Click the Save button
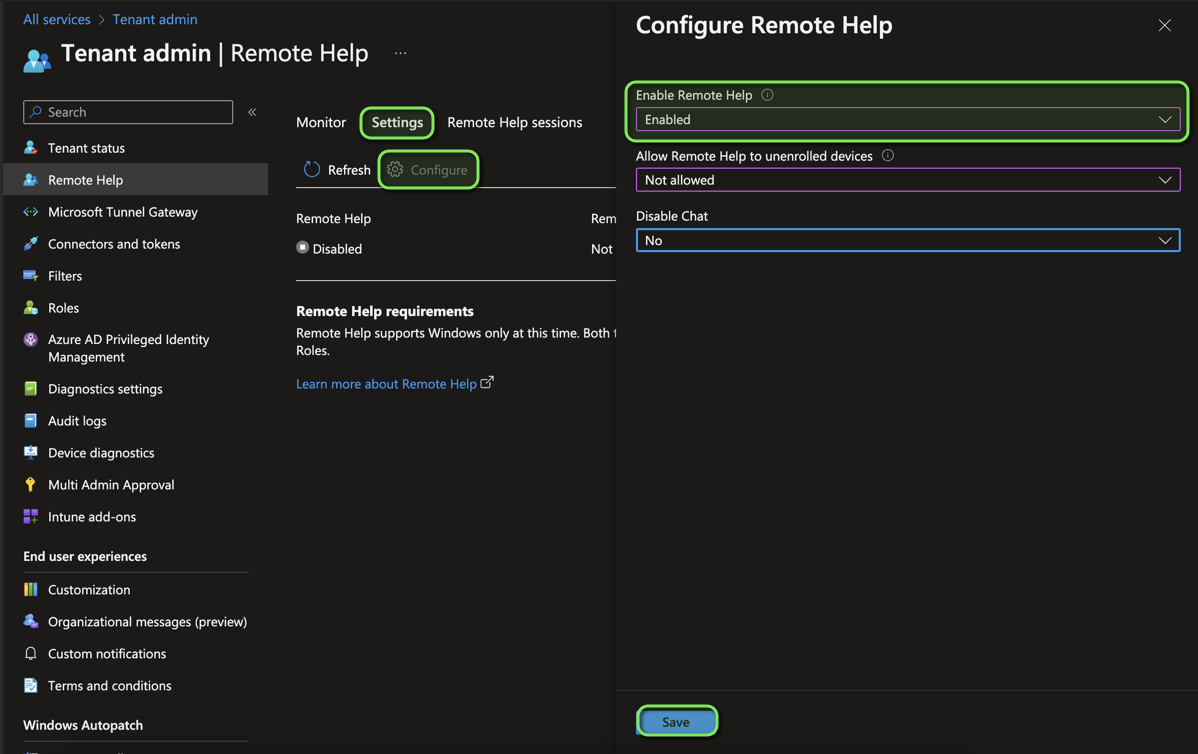 pos(676,721)
